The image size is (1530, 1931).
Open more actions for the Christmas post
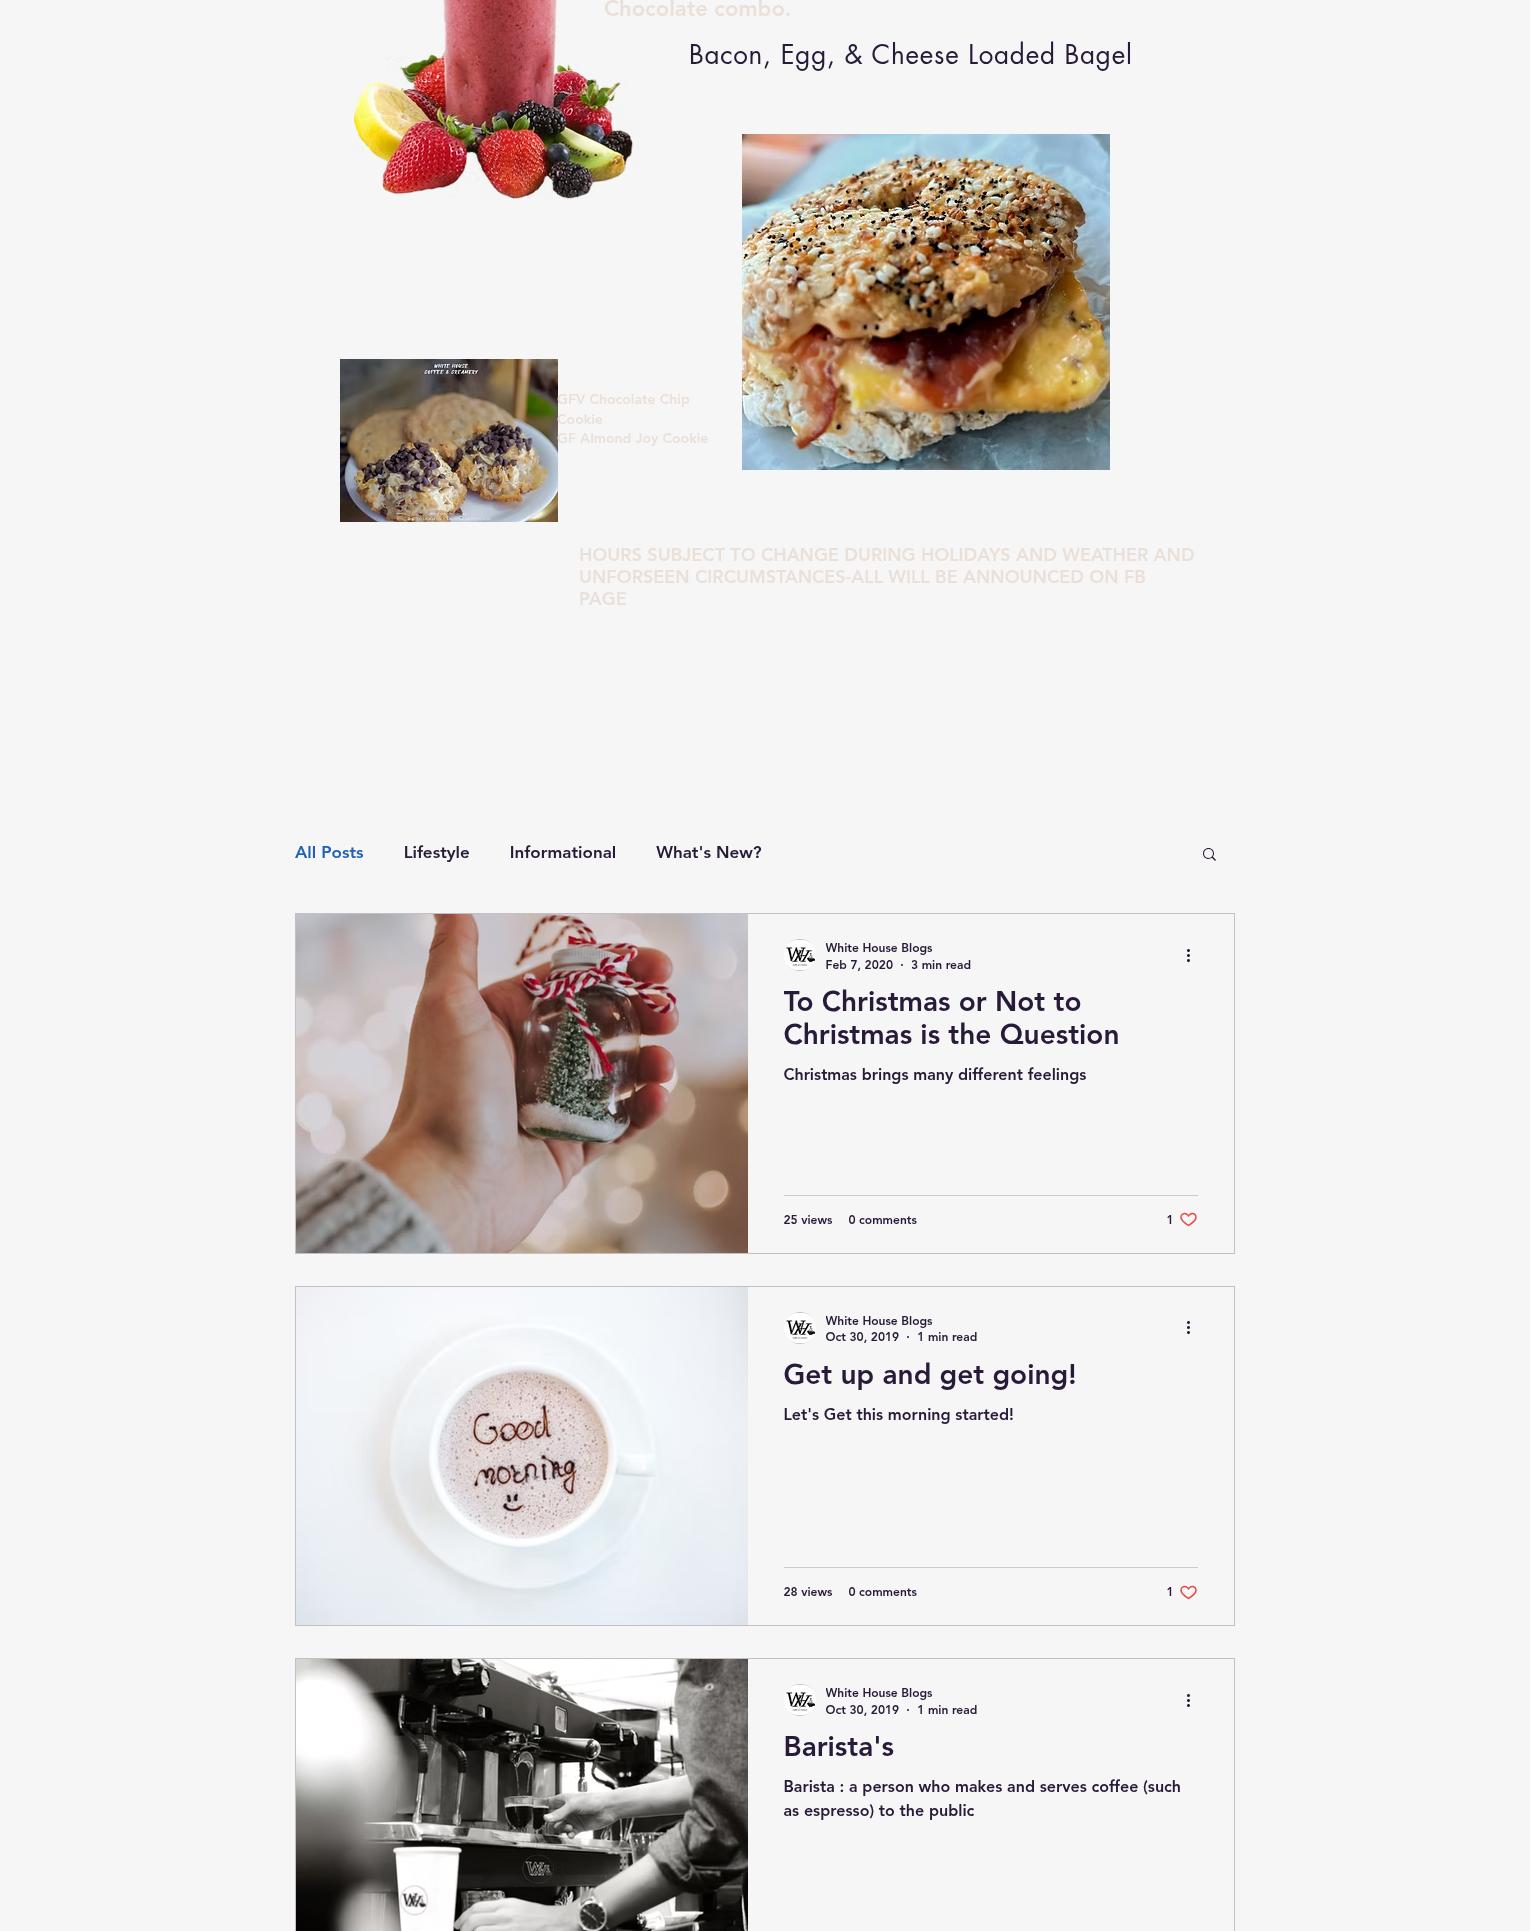pyautogui.click(x=1188, y=956)
